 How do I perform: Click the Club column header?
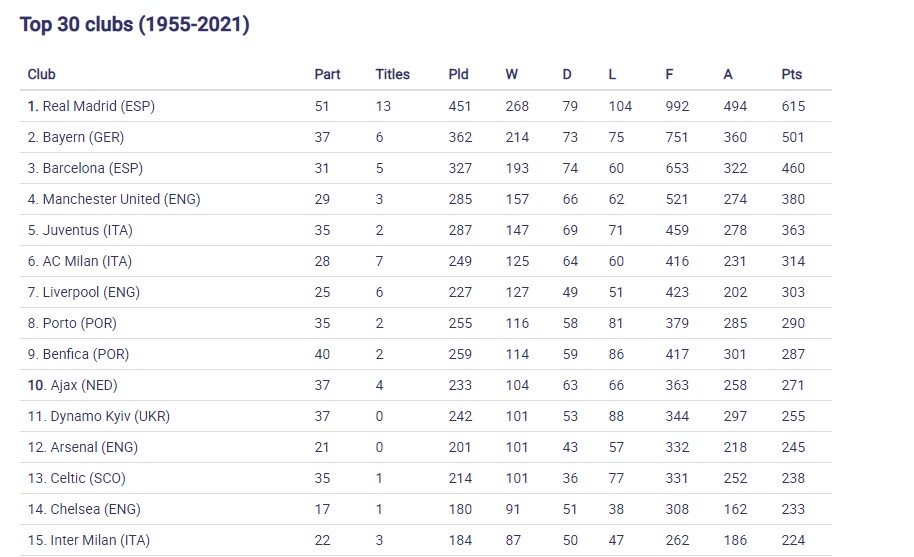coord(41,74)
